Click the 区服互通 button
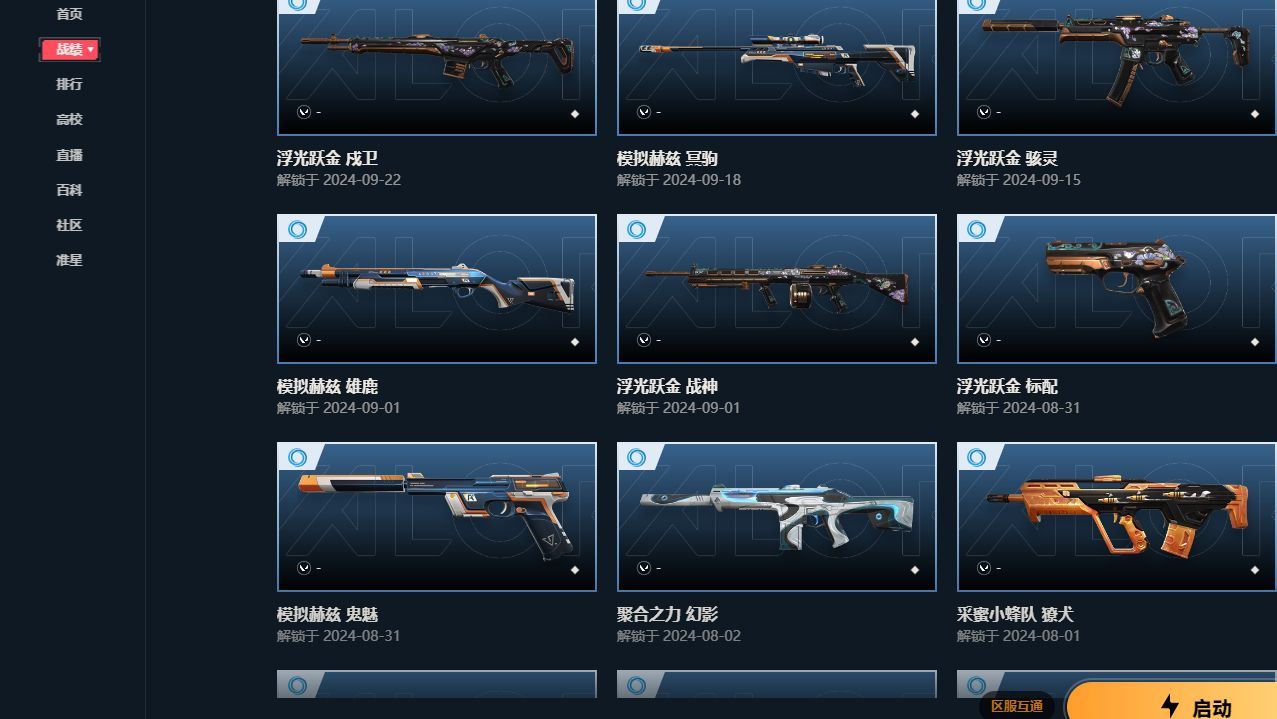The width and height of the screenshot is (1277, 719). coord(1017,706)
